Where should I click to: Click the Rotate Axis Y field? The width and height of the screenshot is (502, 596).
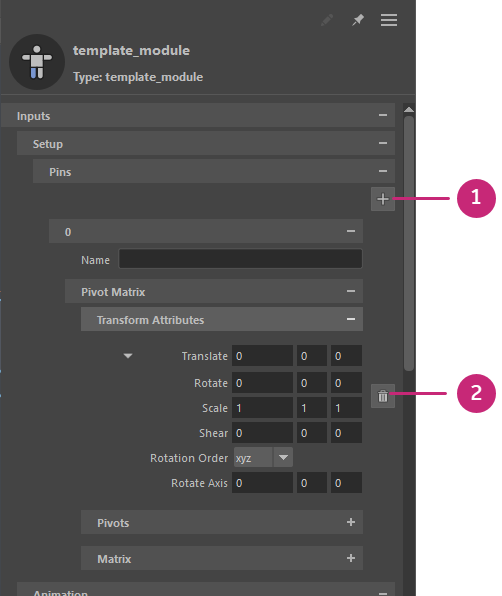point(312,483)
